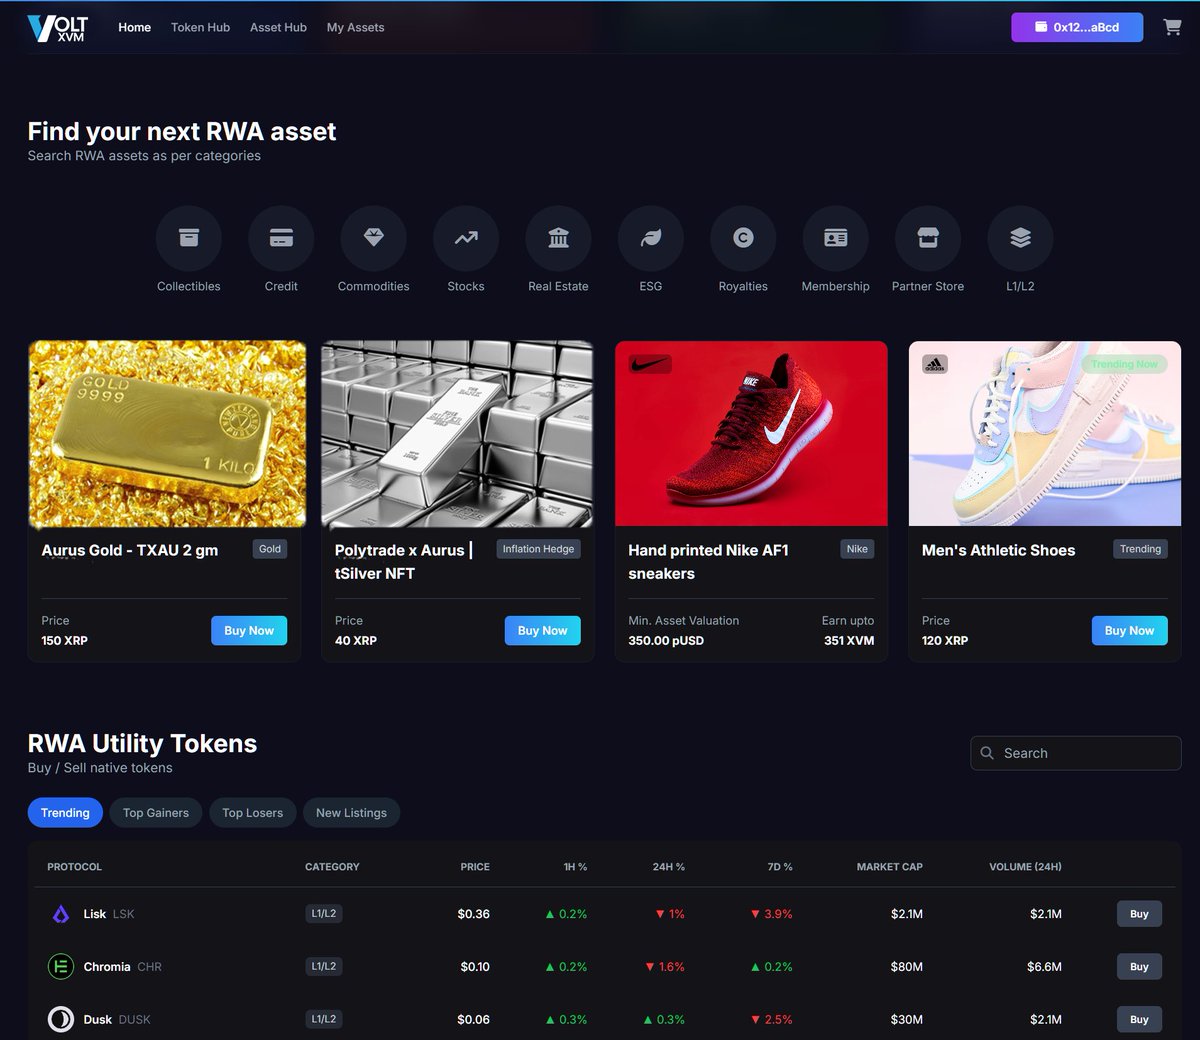The image size is (1200, 1040).
Task: Open the shopping cart icon
Action: pyautogui.click(x=1172, y=27)
